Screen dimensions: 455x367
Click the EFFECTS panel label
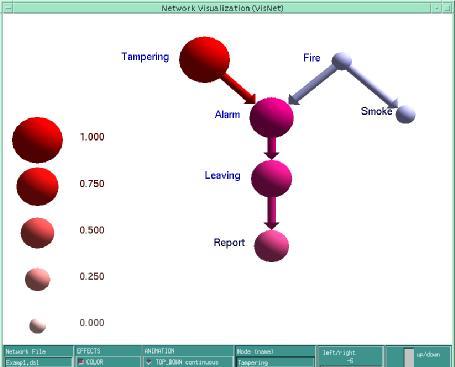tap(88, 351)
